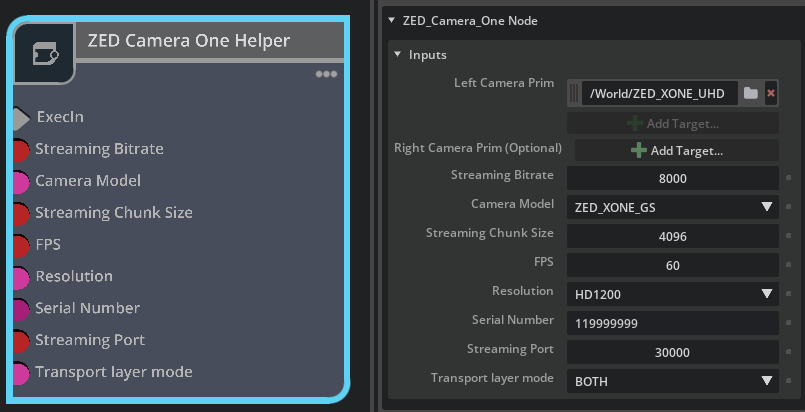Click the /World/ZED_XONE_UHD prim path field
Image resolution: width=805 pixels, height=412 pixels.
pos(659,93)
